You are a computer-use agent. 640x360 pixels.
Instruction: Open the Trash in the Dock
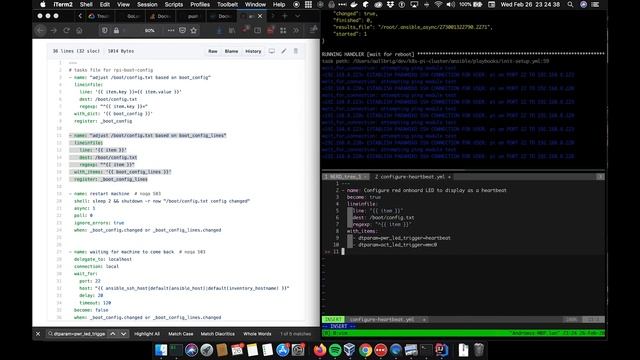pos(479,350)
